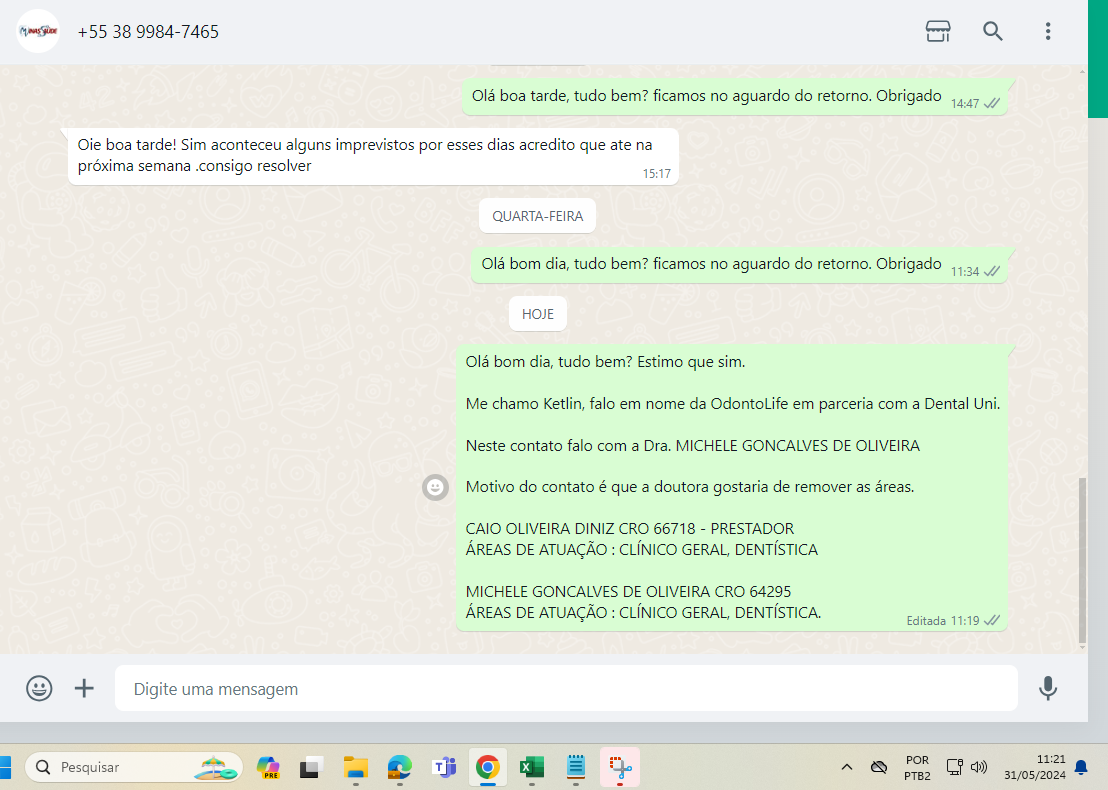Click the 'Editada 11:19' message timestamp
1108x790 pixels.
tap(943, 621)
